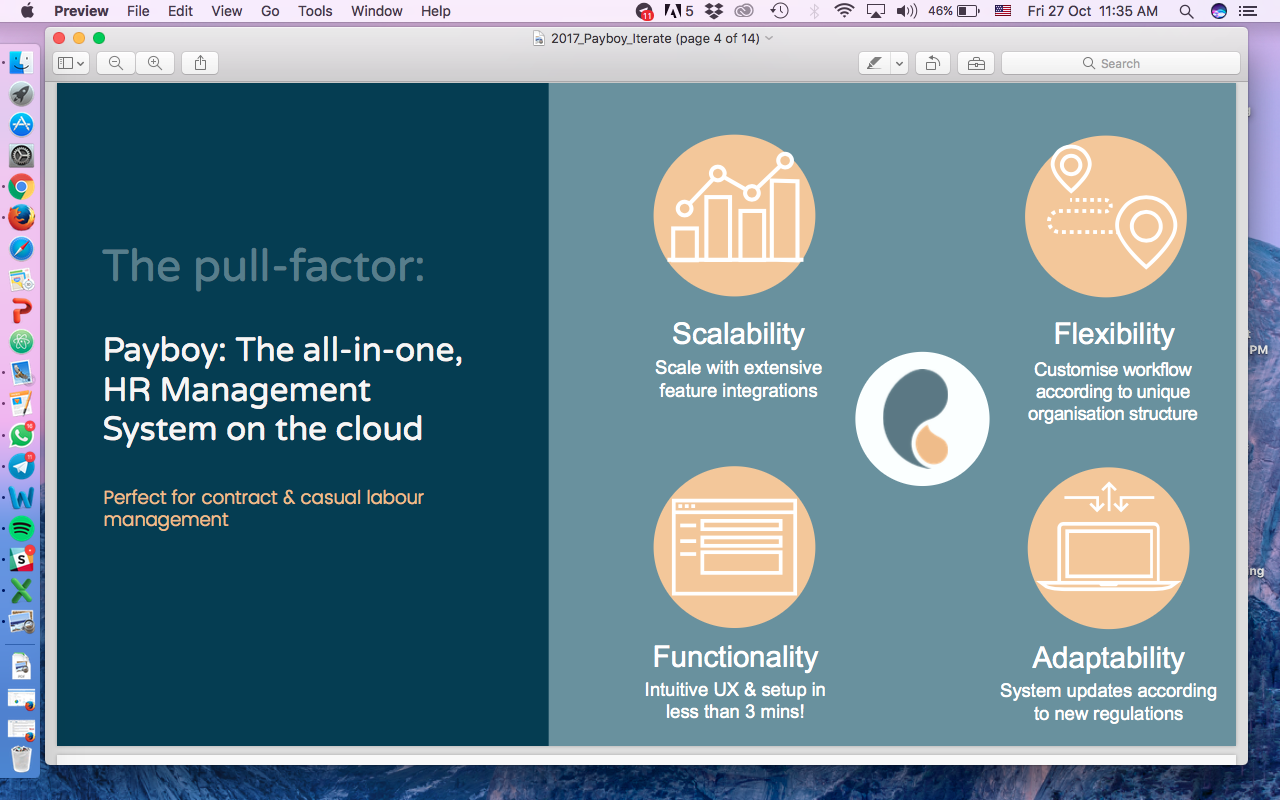Open the Trash in the Dock
The width and height of the screenshot is (1280, 800).
pyautogui.click(x=21, y=759)
